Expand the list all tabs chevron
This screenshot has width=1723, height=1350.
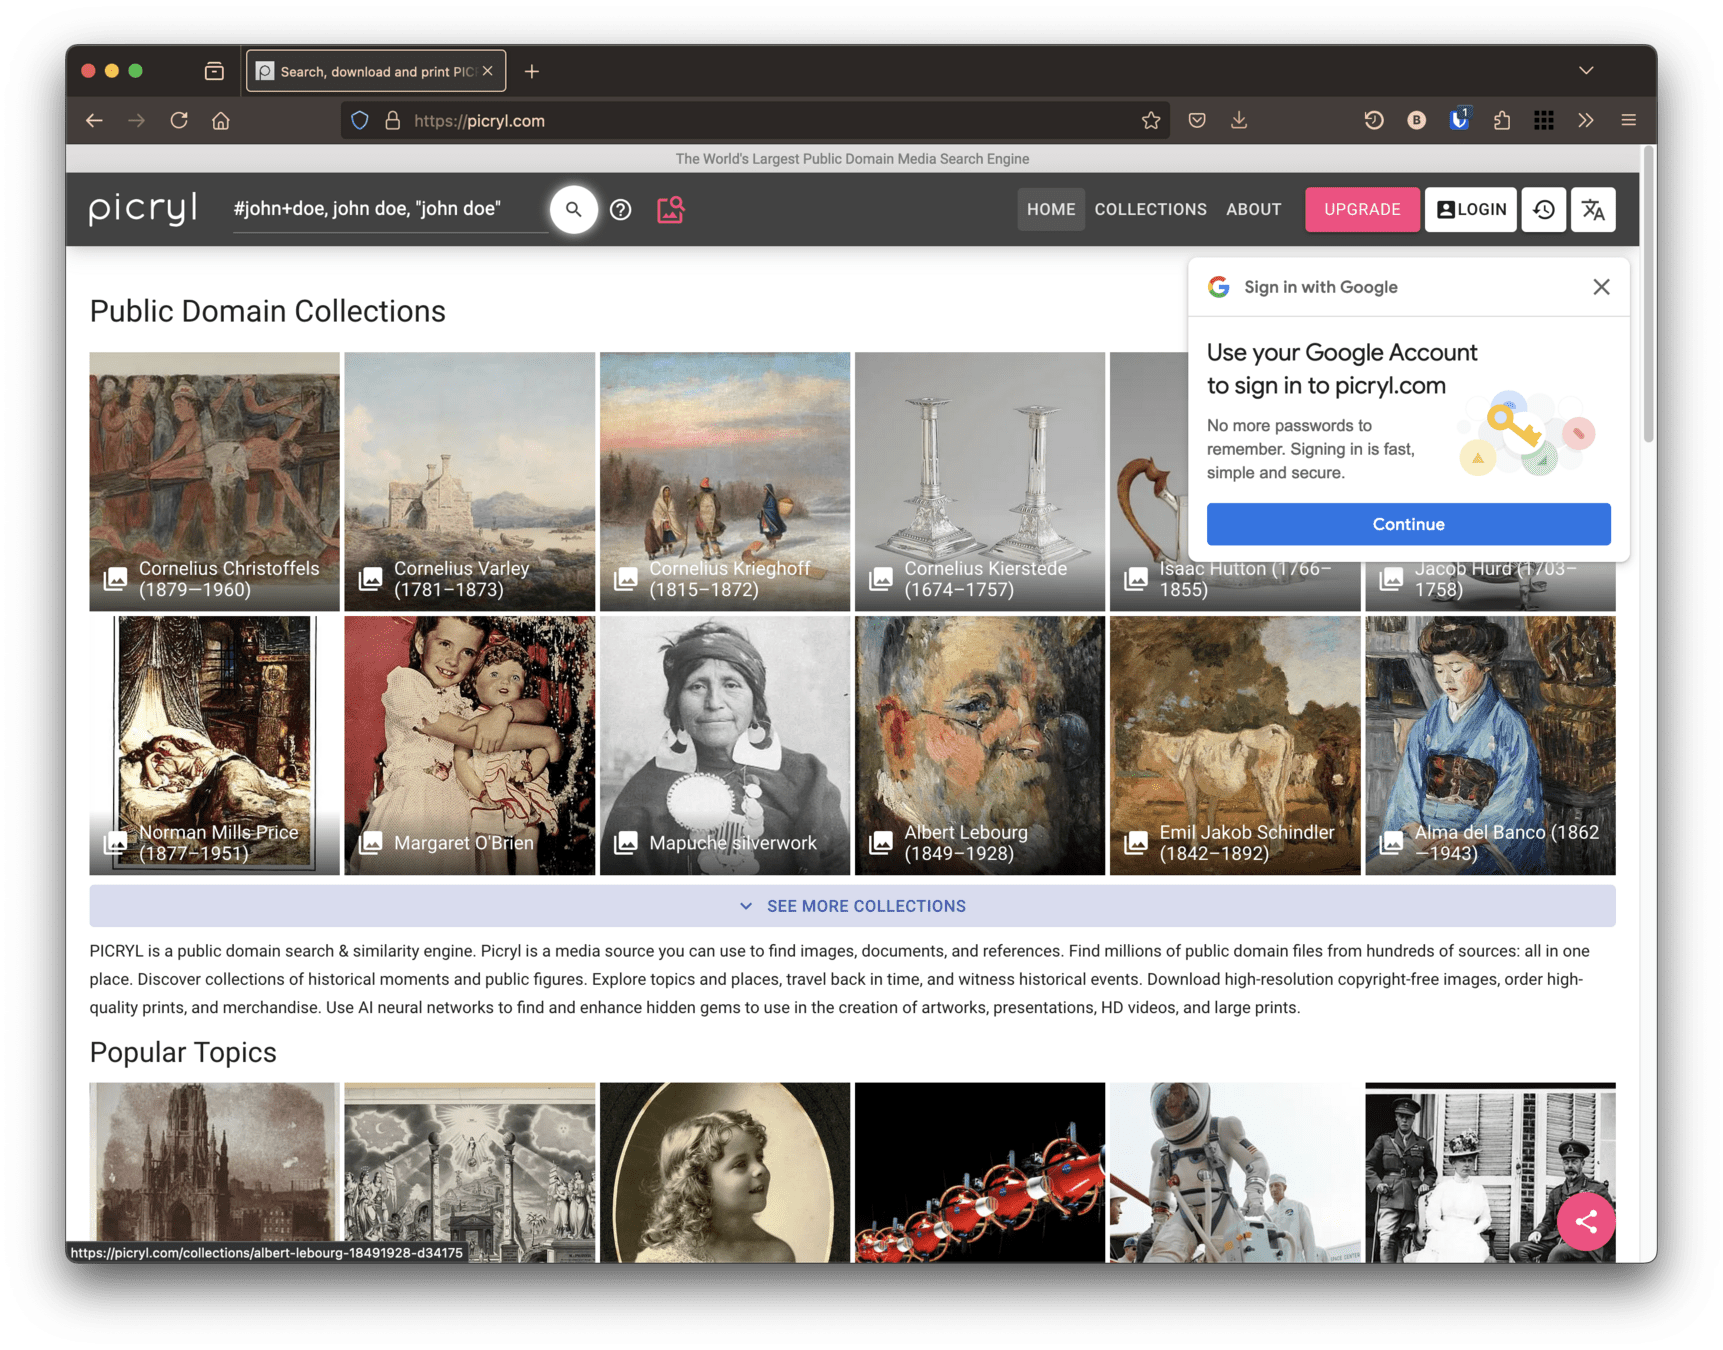coord(1586,71)
